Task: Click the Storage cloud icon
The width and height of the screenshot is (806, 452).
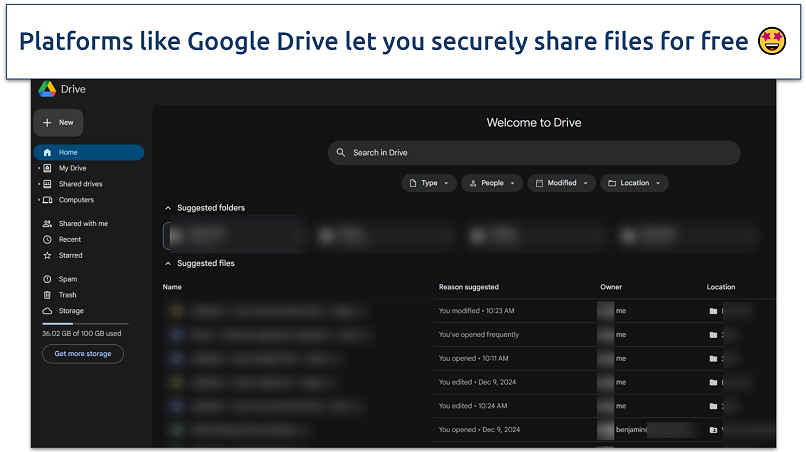Action: (47, 312)
